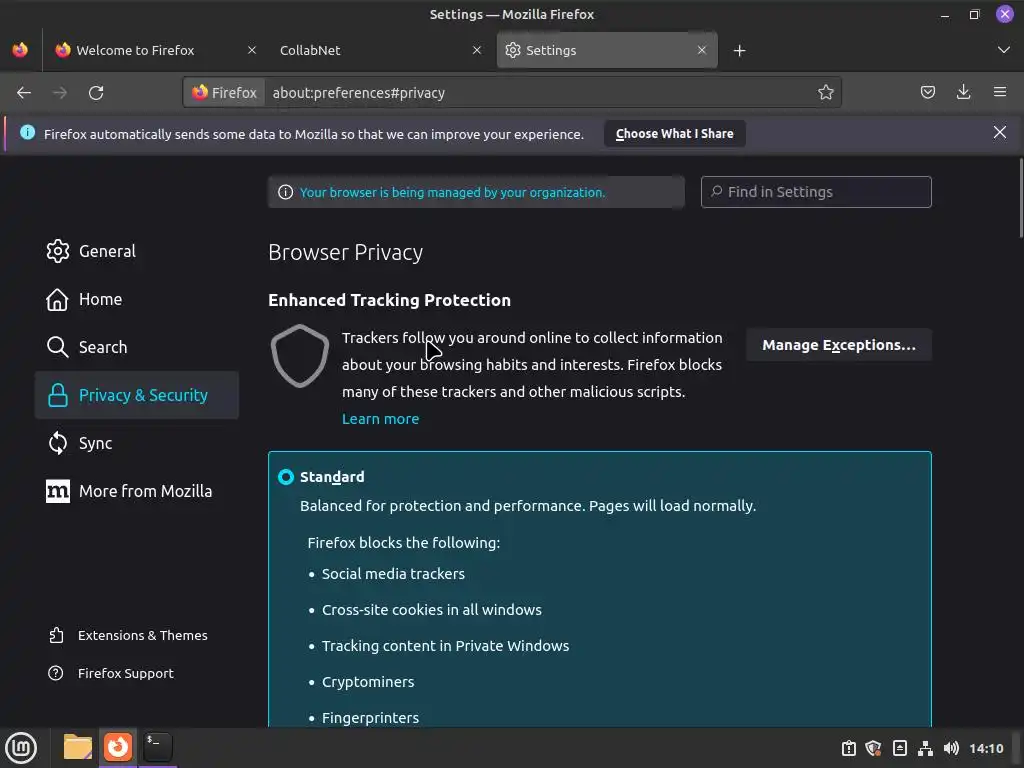Click the go back arrow
Viewport: 1024px width, 768px height.
(24, 93)
